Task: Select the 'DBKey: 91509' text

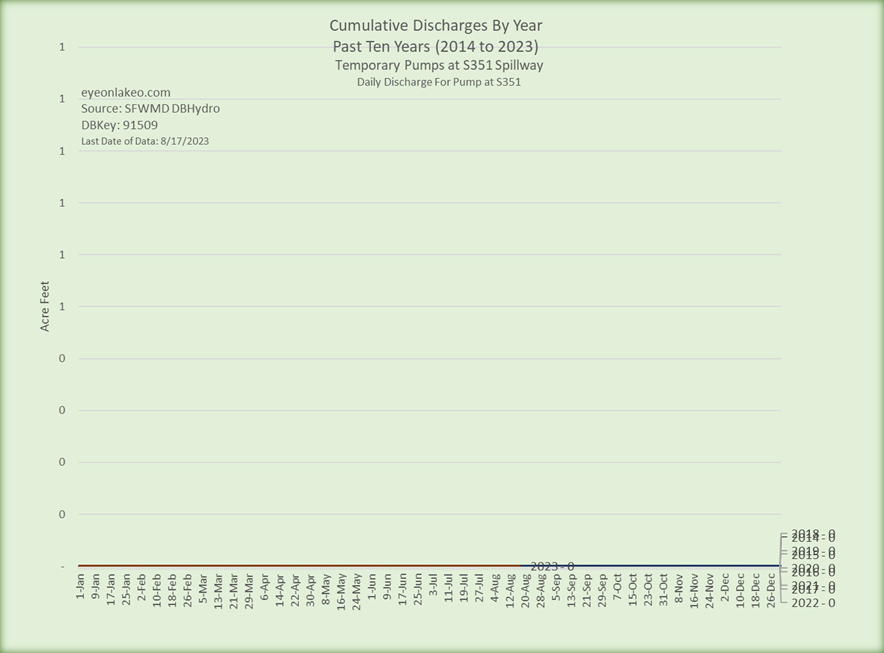Action: pos(119,125)
